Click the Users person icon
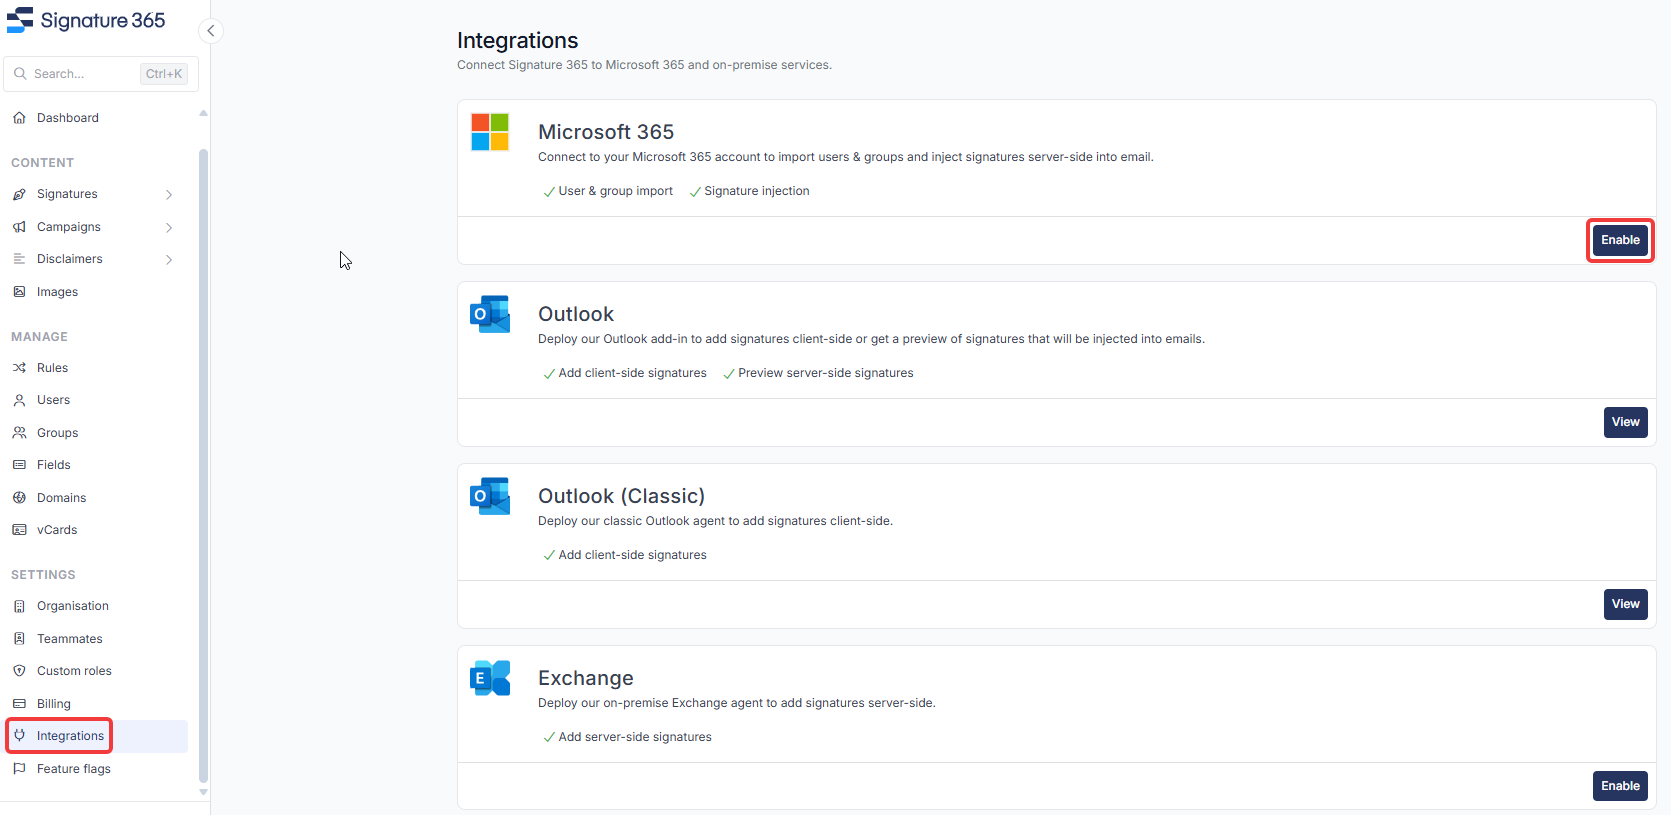1671x815 pixels. point(19,400)
